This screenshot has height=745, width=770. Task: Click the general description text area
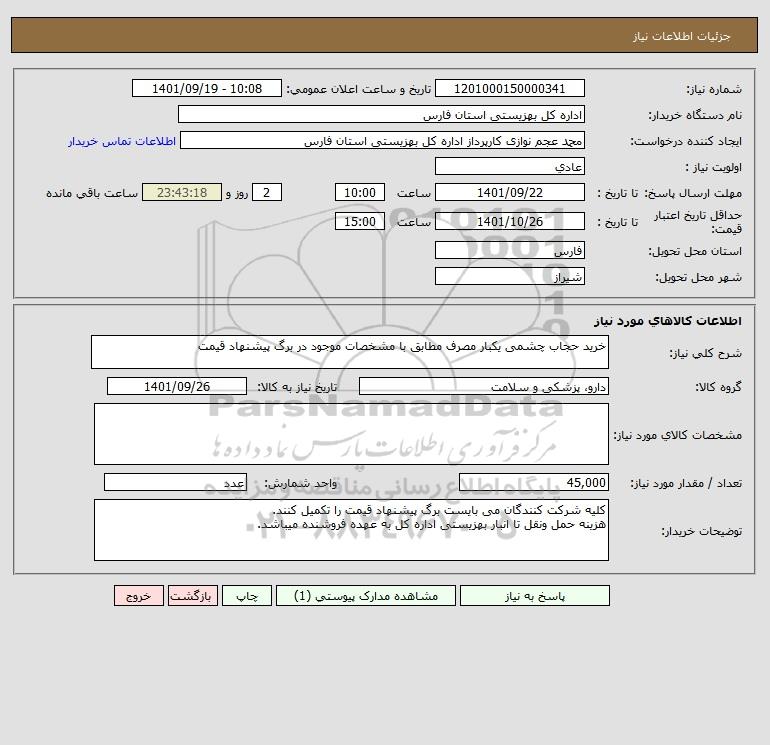click(350, 352)
